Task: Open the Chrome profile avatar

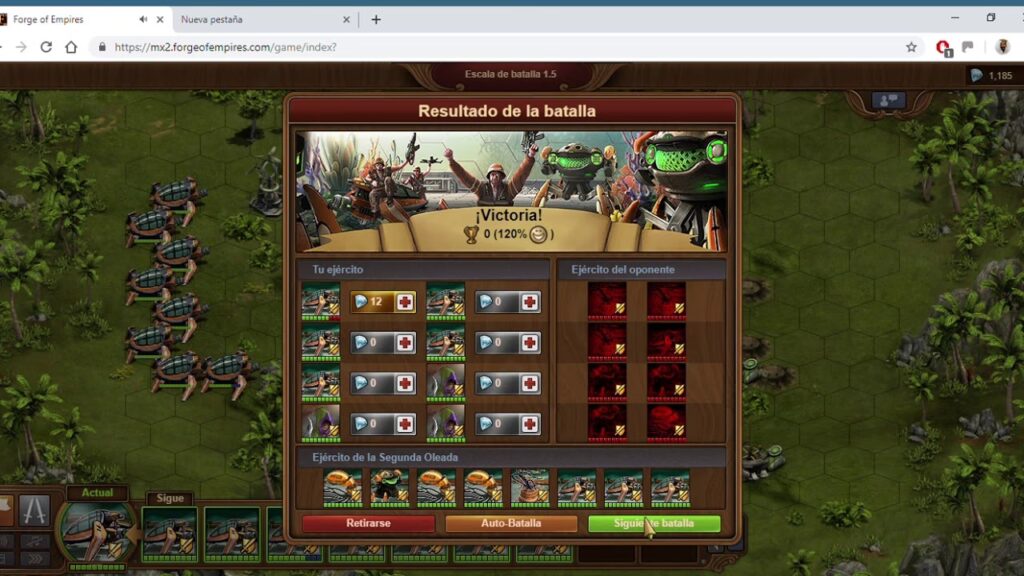Action: click(x=1001, y=47)
